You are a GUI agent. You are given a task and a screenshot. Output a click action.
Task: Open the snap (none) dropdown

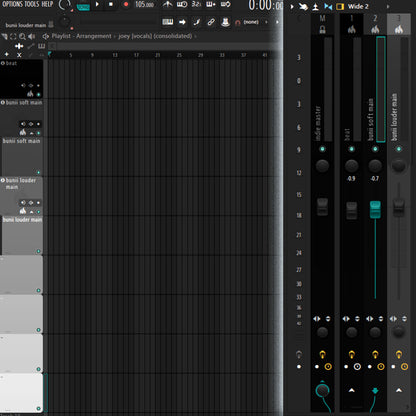[x=251, y=22]
